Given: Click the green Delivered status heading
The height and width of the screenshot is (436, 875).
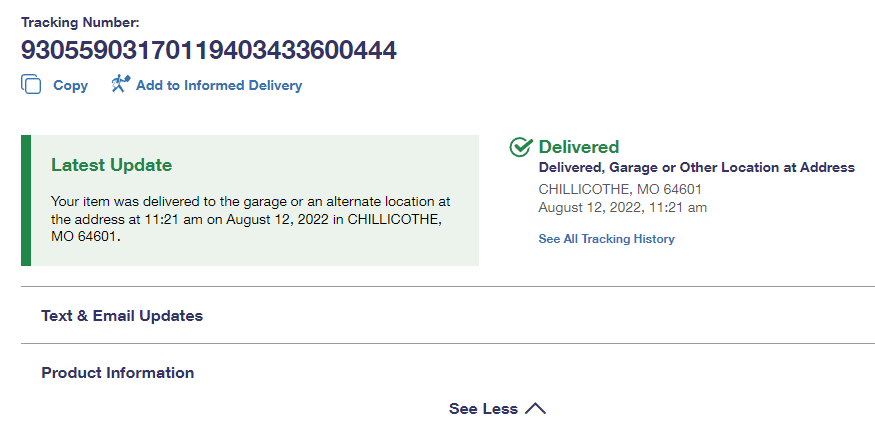Looking at the screenshot, I should point(579,147).
